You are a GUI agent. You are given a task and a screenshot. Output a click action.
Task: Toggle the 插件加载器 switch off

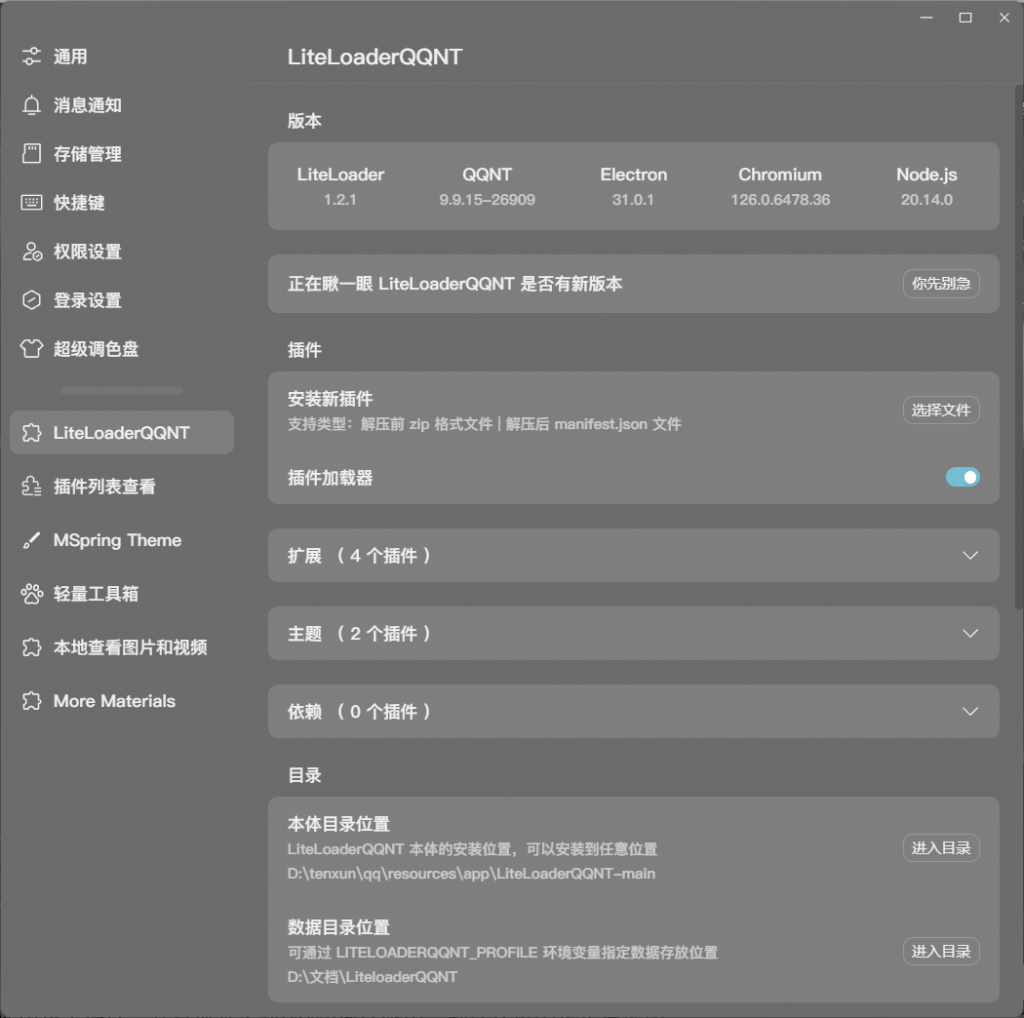[x=962, y=477]
